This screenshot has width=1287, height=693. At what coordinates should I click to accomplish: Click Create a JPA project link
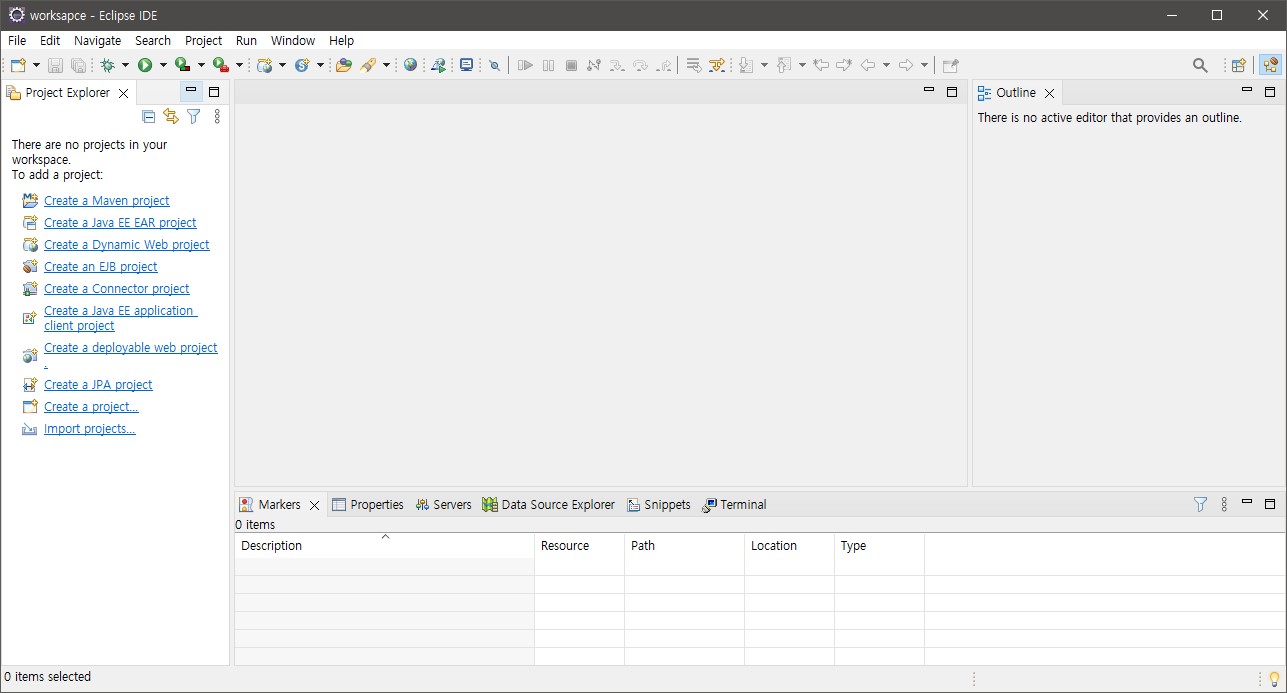tap(98, 385)
